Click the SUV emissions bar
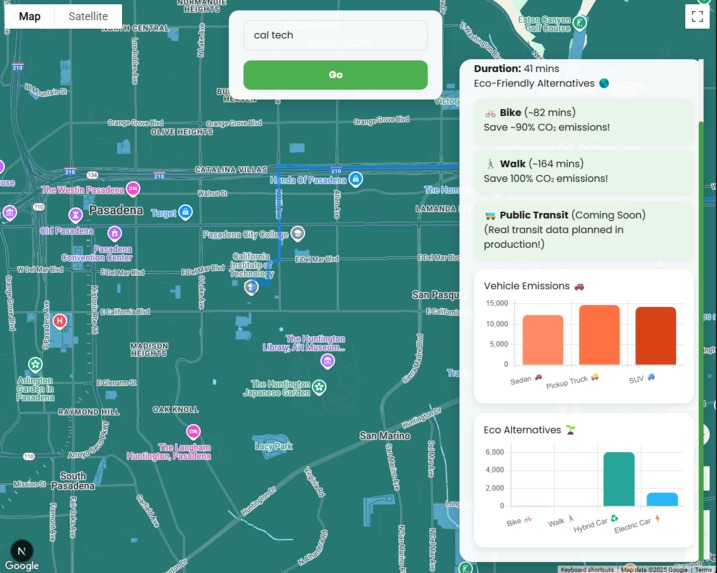 (x=655, y=336)
